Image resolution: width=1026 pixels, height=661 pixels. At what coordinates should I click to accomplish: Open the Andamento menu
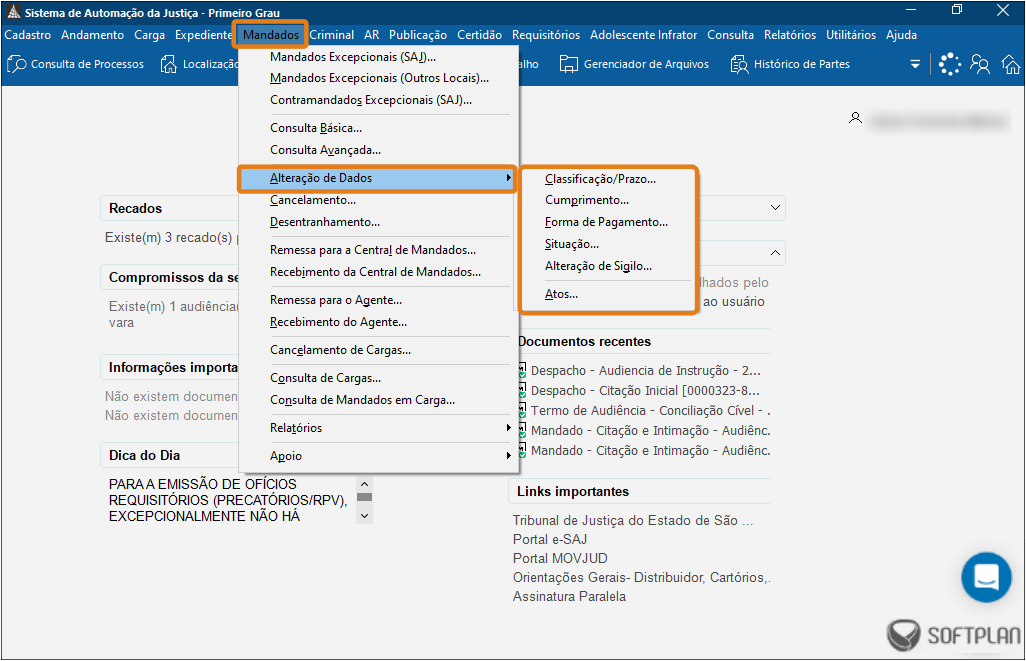(92, 35)
